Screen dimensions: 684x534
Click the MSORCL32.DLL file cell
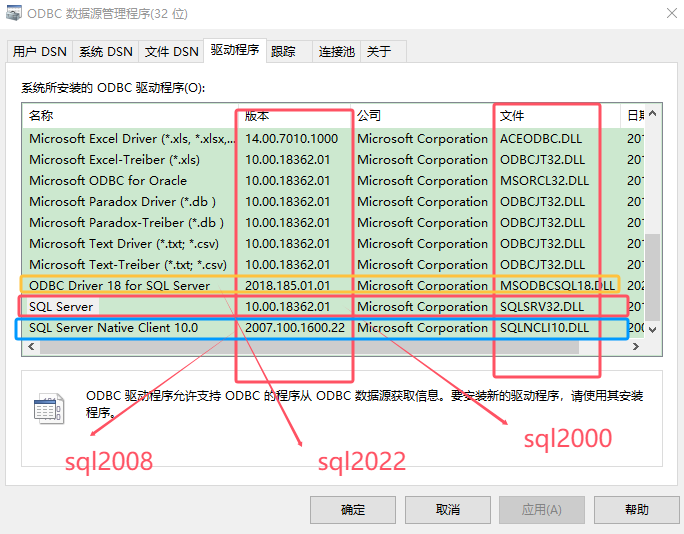(x=544, y=181)
